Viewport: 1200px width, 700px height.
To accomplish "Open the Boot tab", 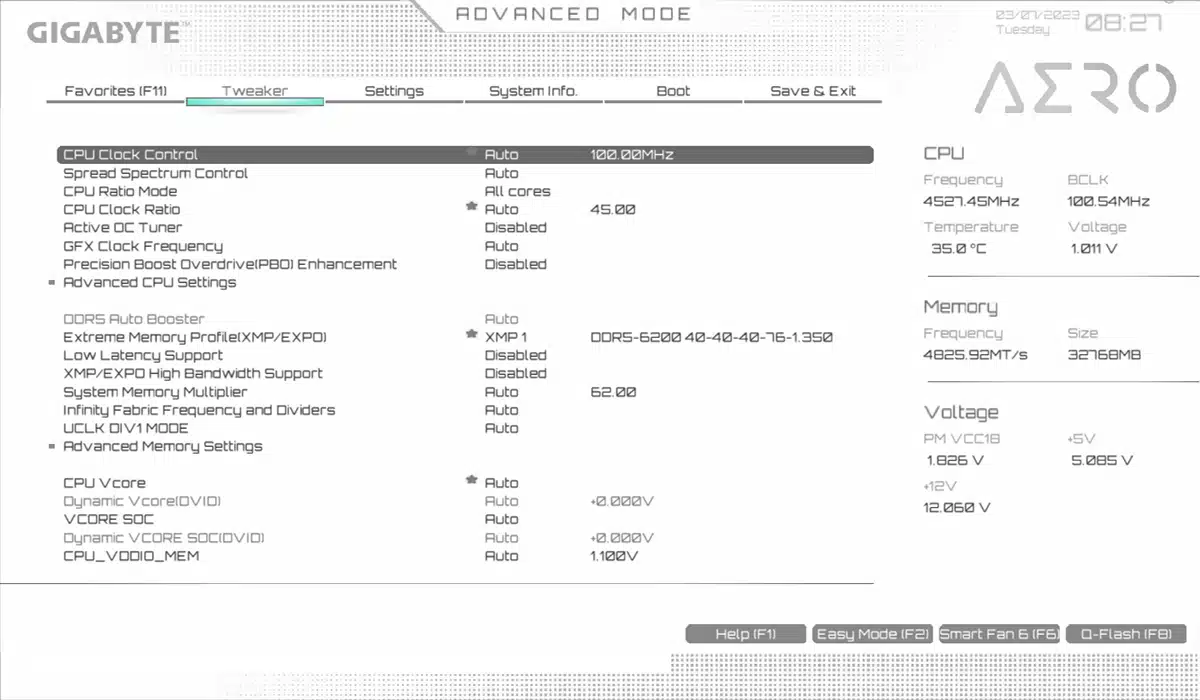I will pos(673,91).
